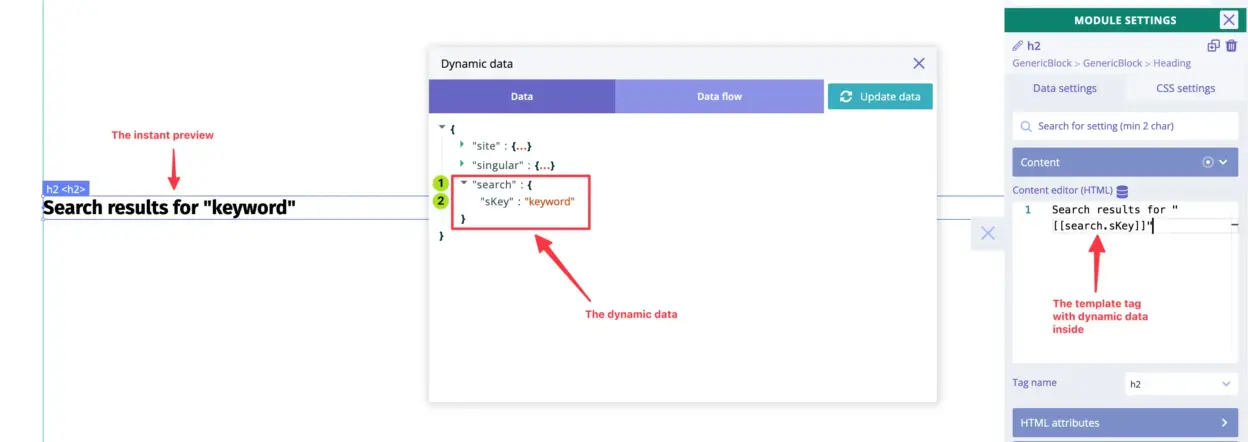Click the X tab beside the settings panel
Screen dimensions: 1248x442
click(987, 233)
